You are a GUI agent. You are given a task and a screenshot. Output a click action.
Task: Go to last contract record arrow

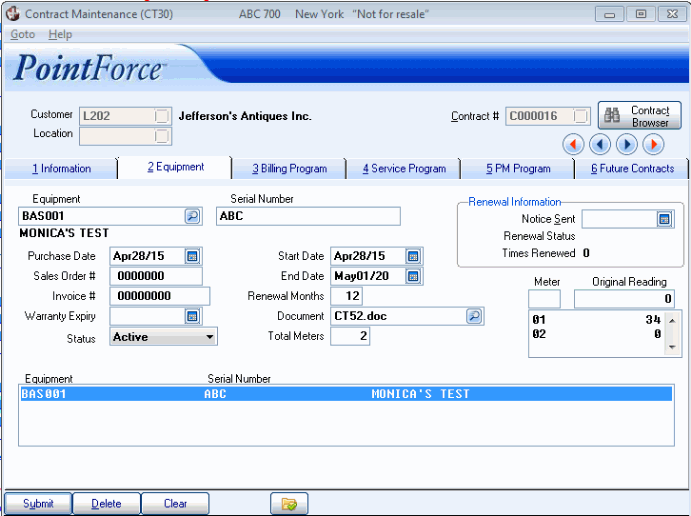pos(653,145)
